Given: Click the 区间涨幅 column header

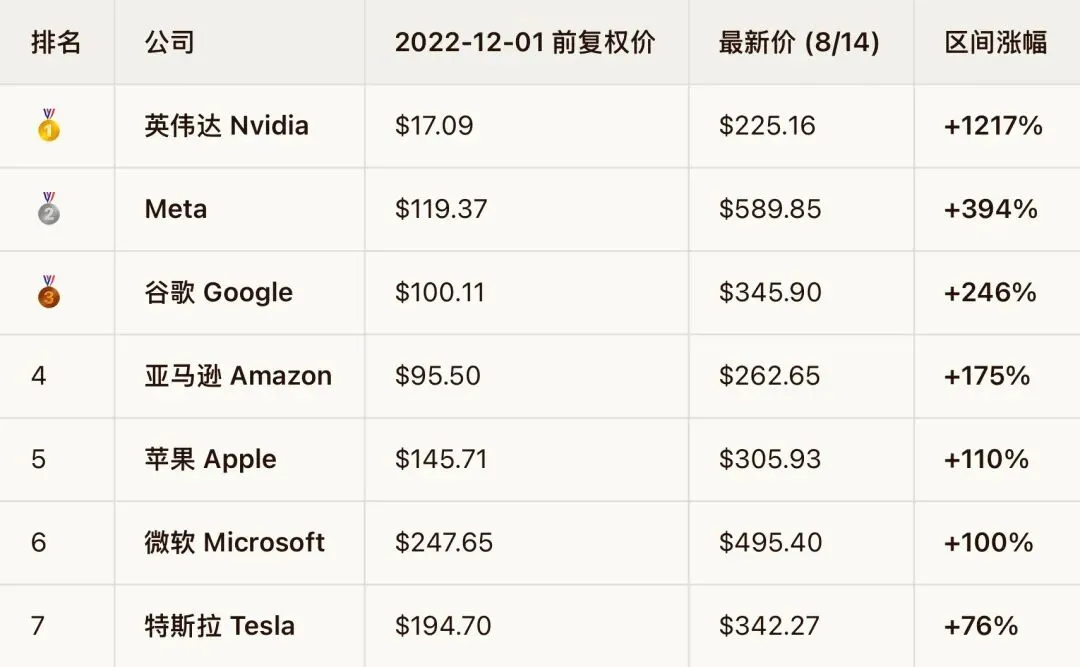Looking at the screenshot, I should 997,42.
